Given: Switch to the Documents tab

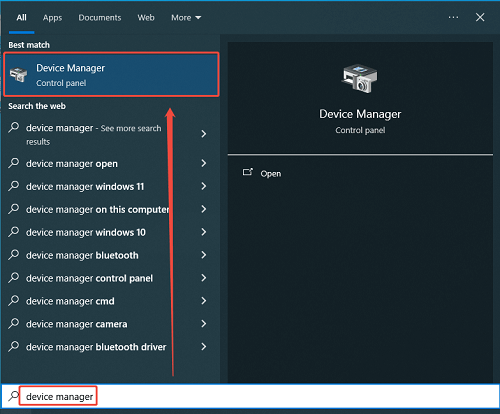Looking at the screenshot, I should pyautogui.click(x=100, y=18).
